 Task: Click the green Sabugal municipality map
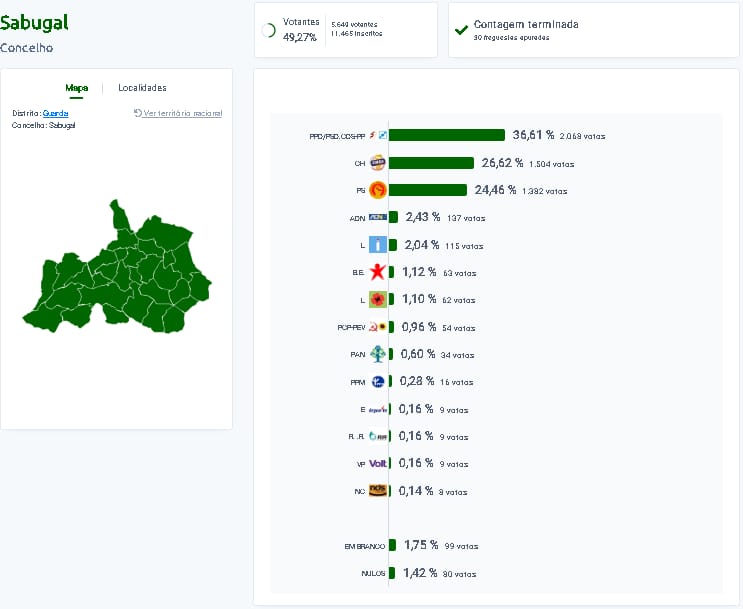point(117,268)
